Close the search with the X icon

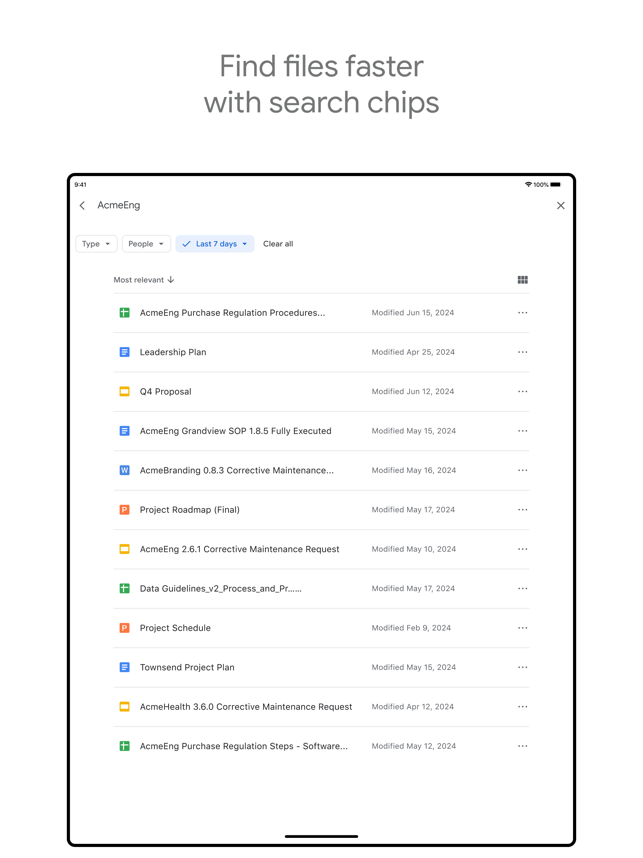[560, 206]
